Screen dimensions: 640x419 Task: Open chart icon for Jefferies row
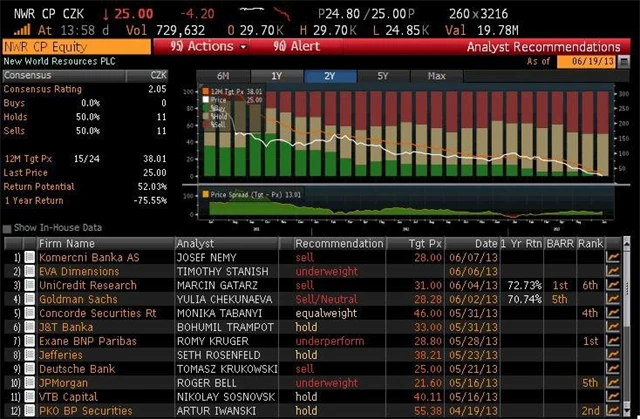pos(613,354)
